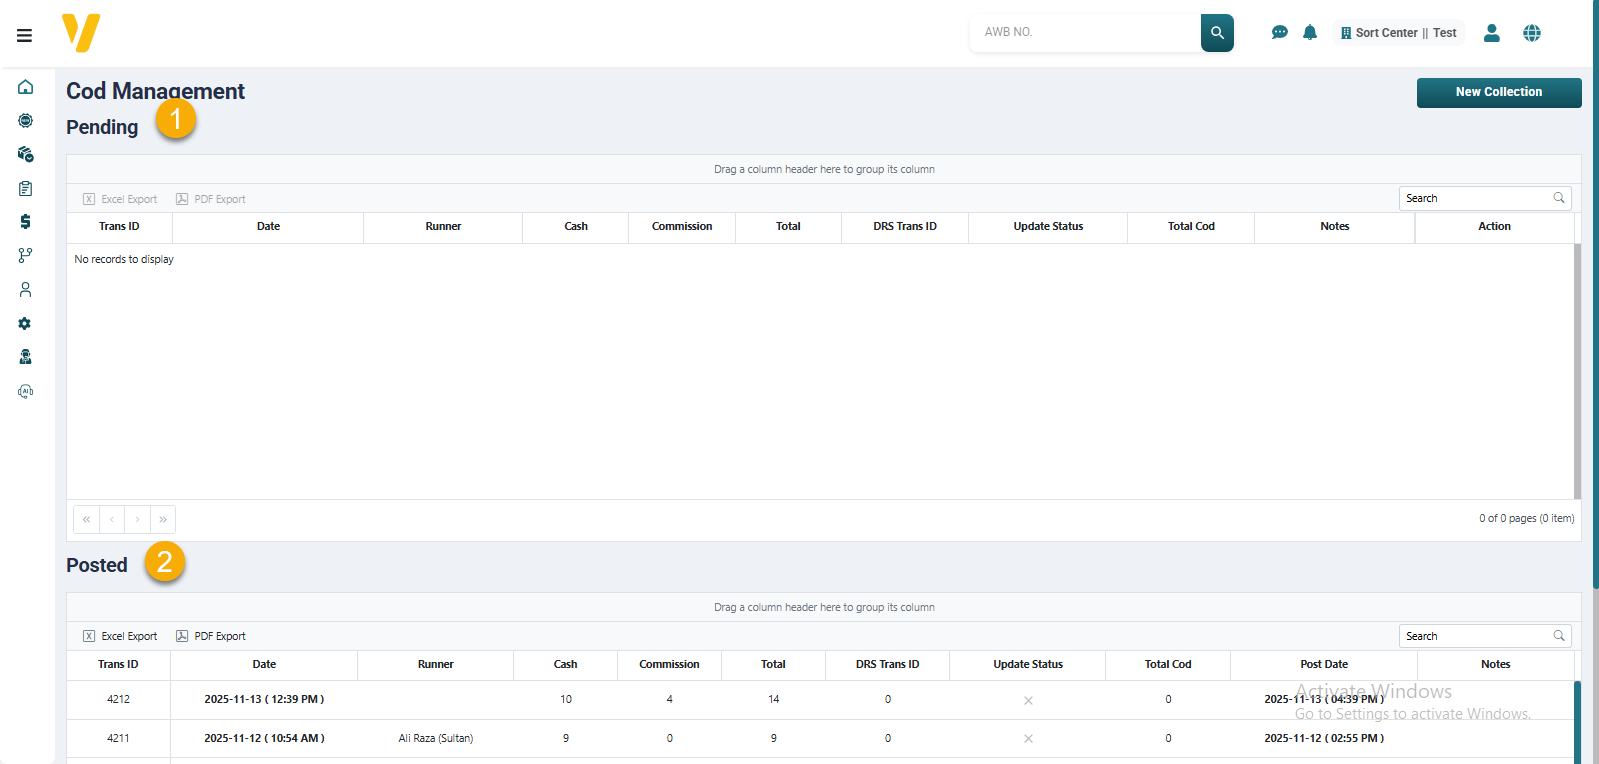Viewport: 1599px width, 764px height.
Task: Click the AWB search magnifier button
Action: point(1217,33)
